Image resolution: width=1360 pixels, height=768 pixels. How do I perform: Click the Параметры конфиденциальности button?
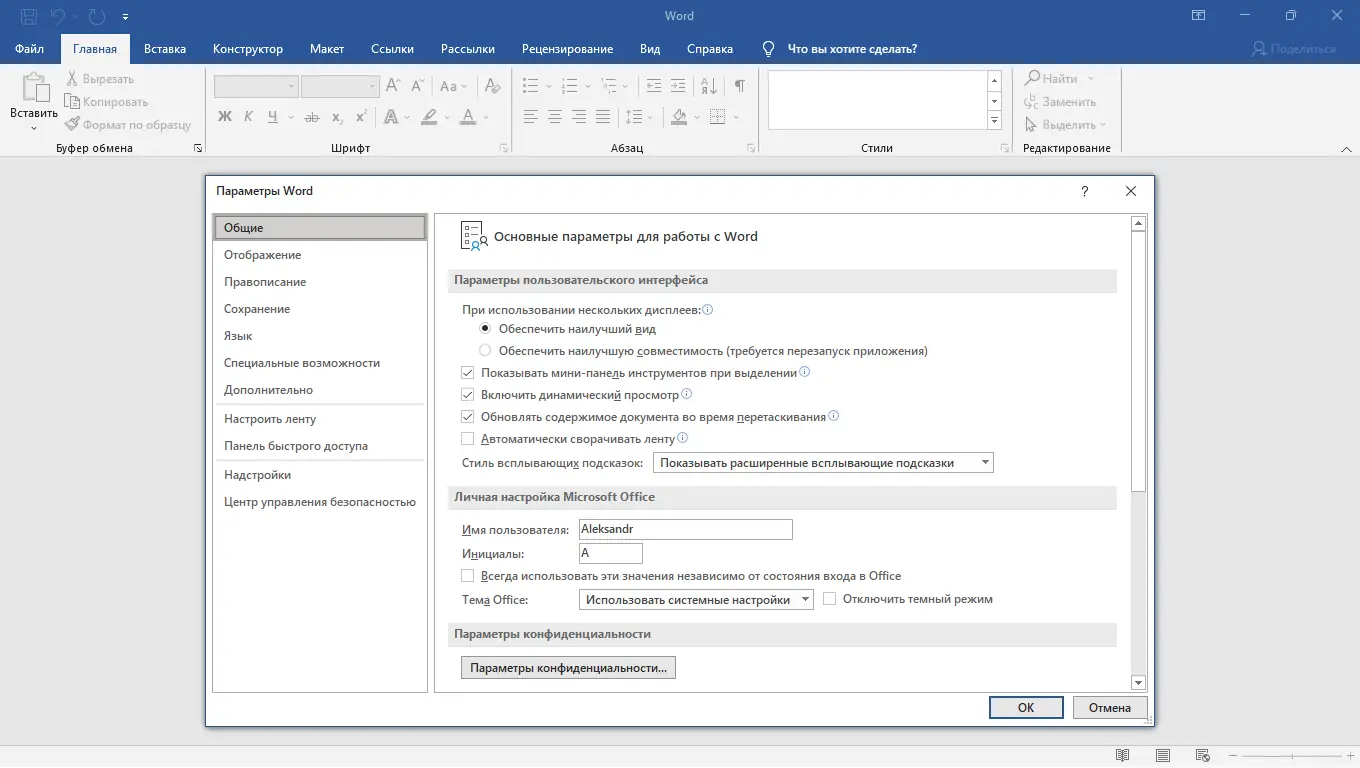567,667
